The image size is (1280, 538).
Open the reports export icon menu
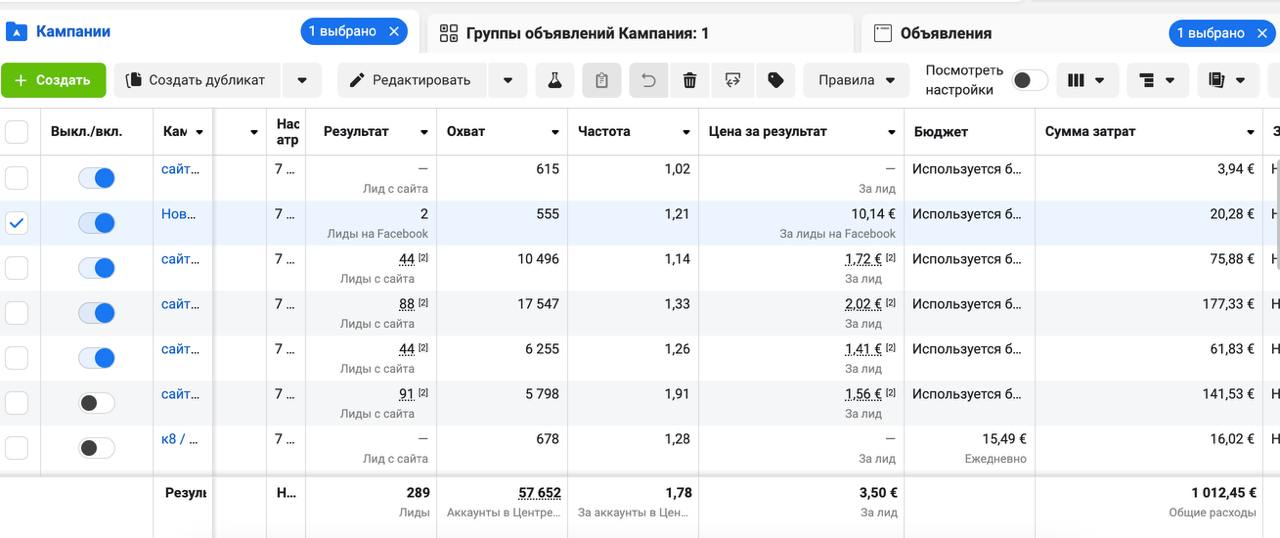point(1228,80)
